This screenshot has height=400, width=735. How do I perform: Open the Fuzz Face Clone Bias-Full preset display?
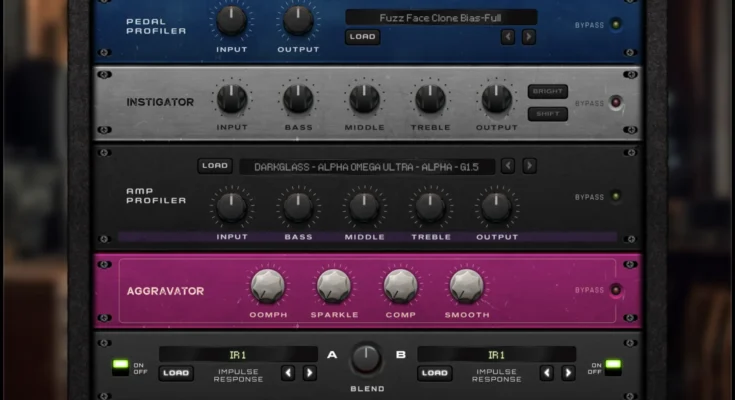pyautogui.click(x=441, y=17)
